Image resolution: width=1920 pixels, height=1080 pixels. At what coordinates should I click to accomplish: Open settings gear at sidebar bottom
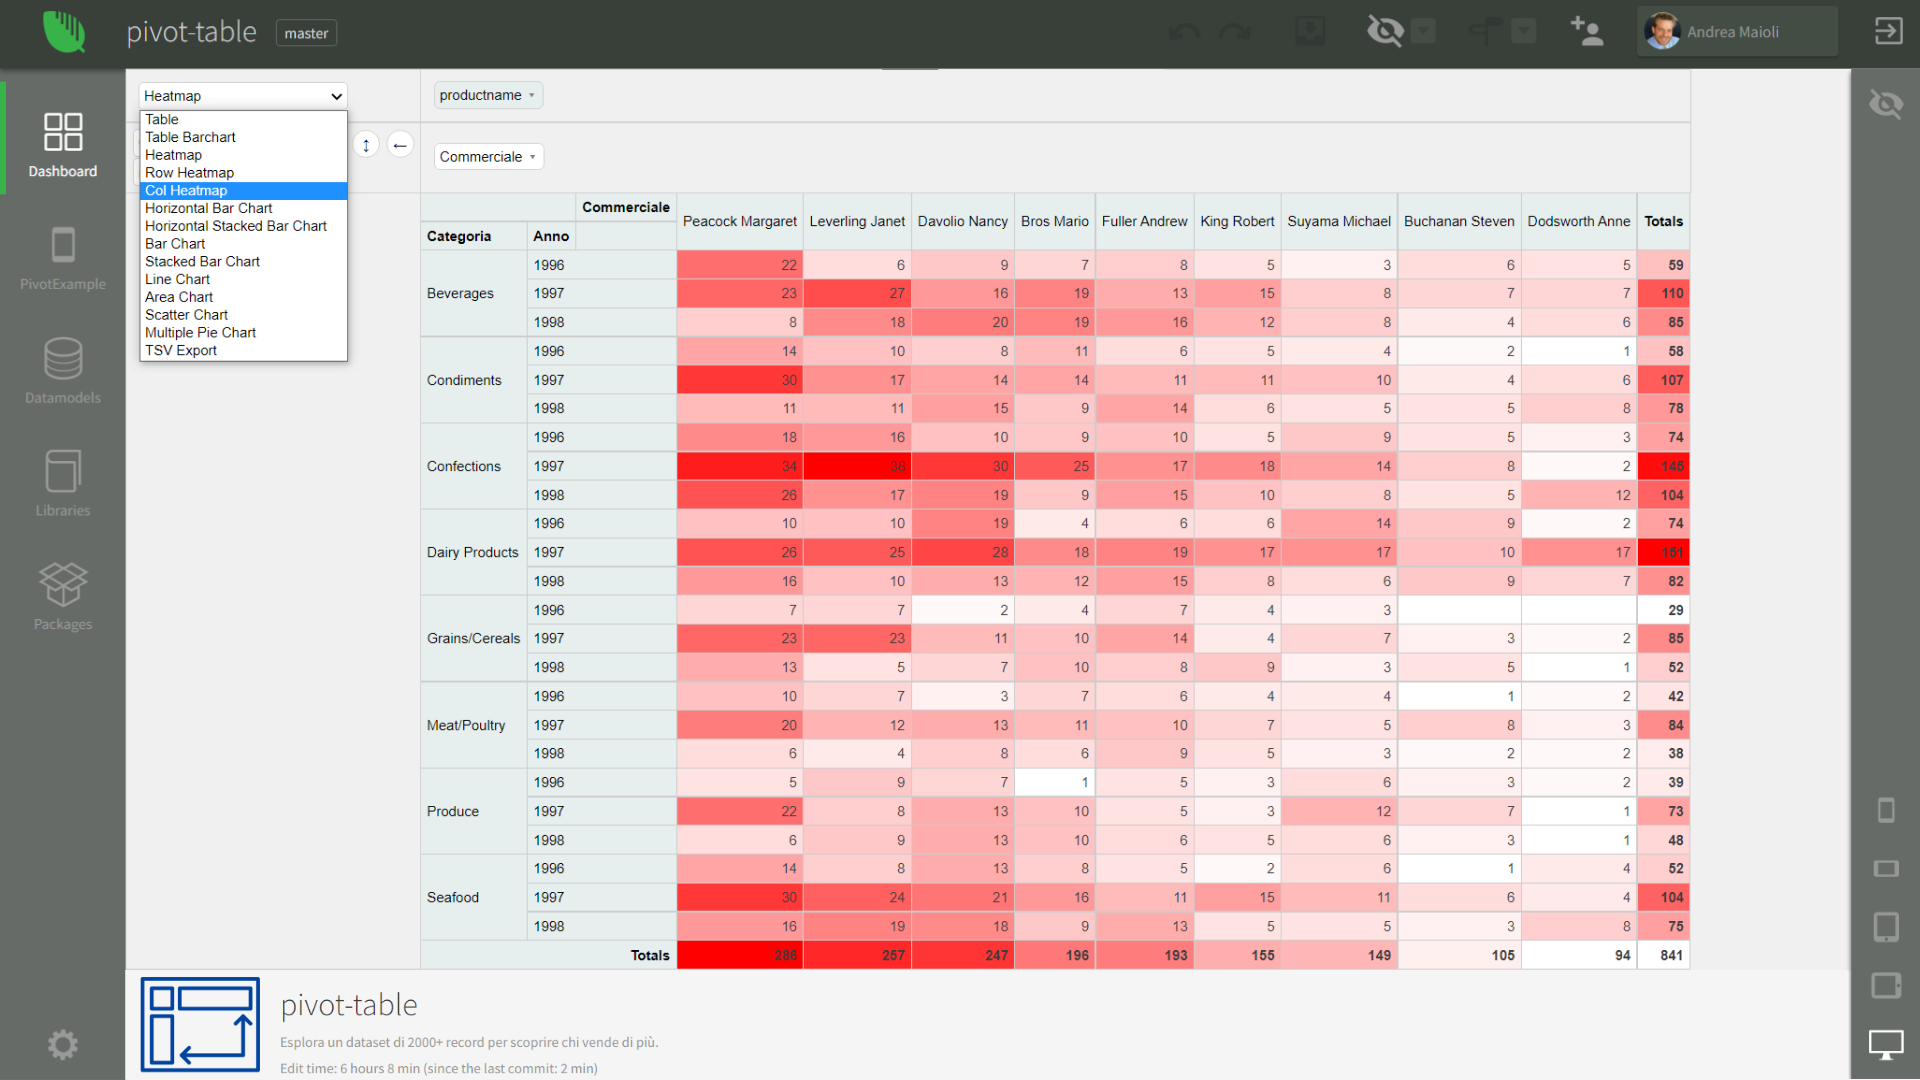(63, 1045)
